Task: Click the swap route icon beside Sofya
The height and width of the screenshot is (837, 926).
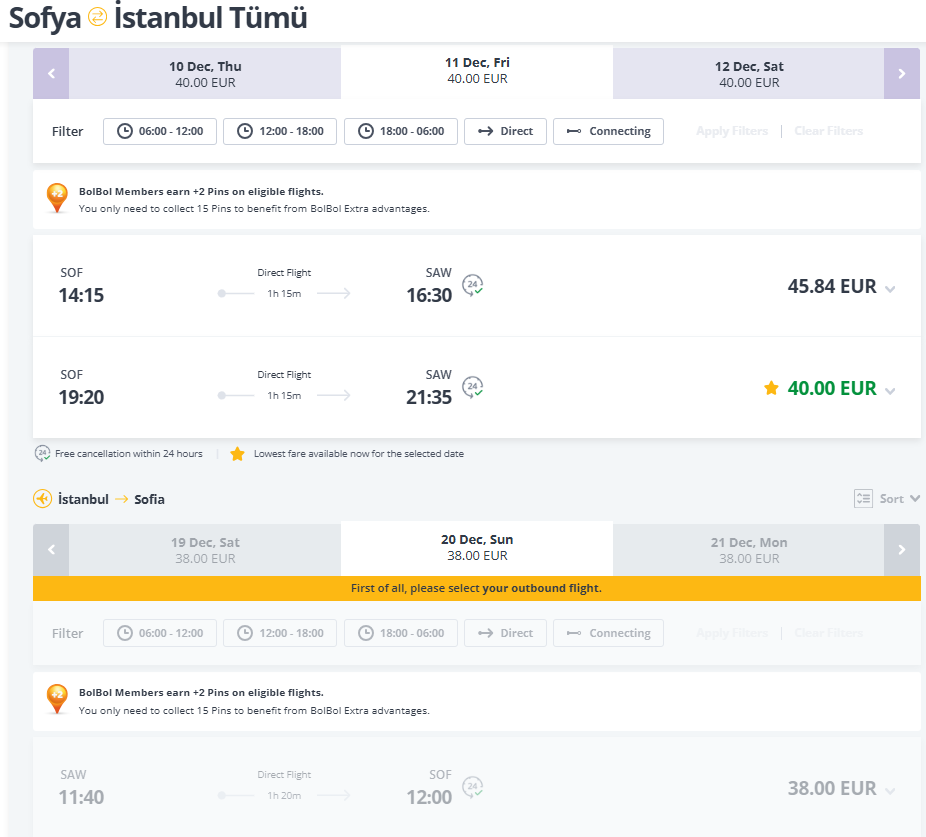Action: click(97, 17)
